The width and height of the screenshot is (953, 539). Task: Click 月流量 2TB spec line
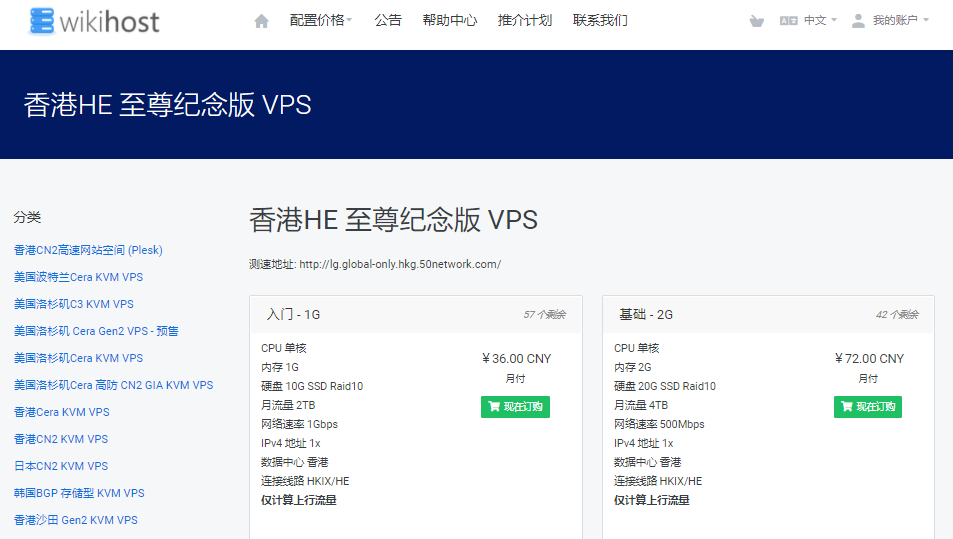tap(288, 405)
